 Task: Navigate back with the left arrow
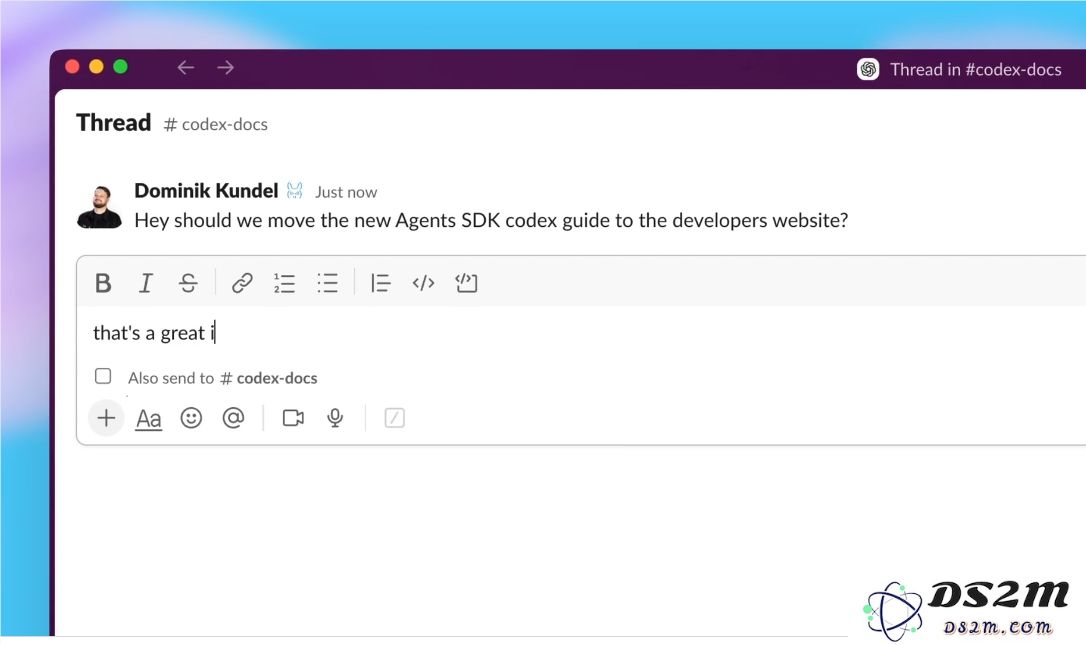185,67
